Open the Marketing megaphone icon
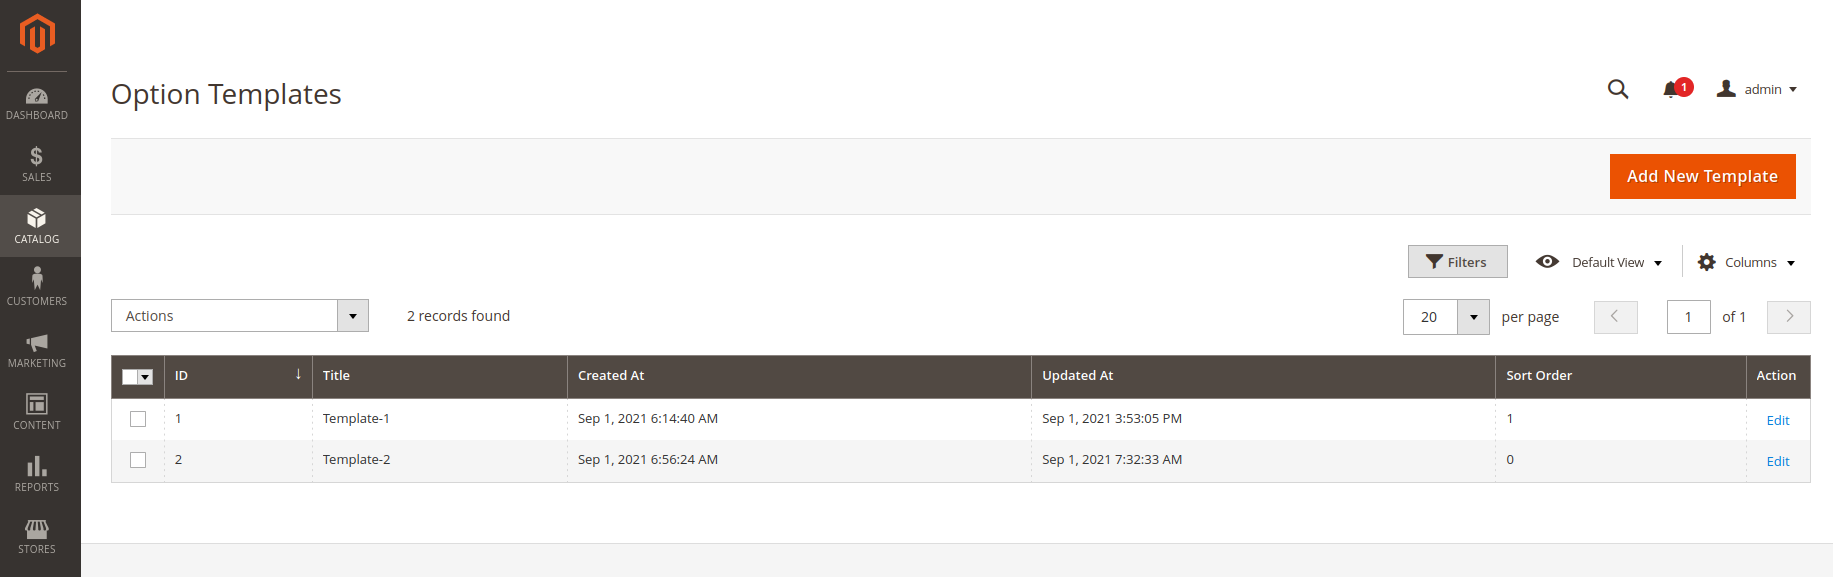 click(37, 342)
